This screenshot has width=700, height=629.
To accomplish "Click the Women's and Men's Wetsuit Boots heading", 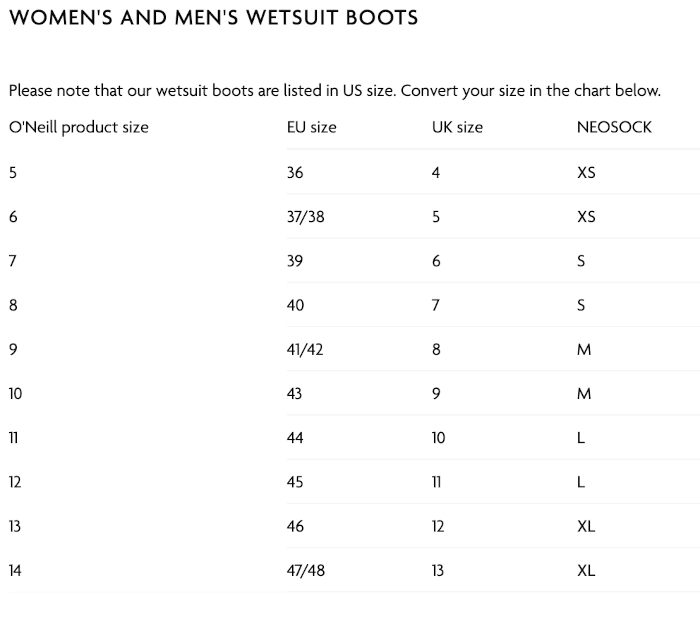I will click(213, 18).
